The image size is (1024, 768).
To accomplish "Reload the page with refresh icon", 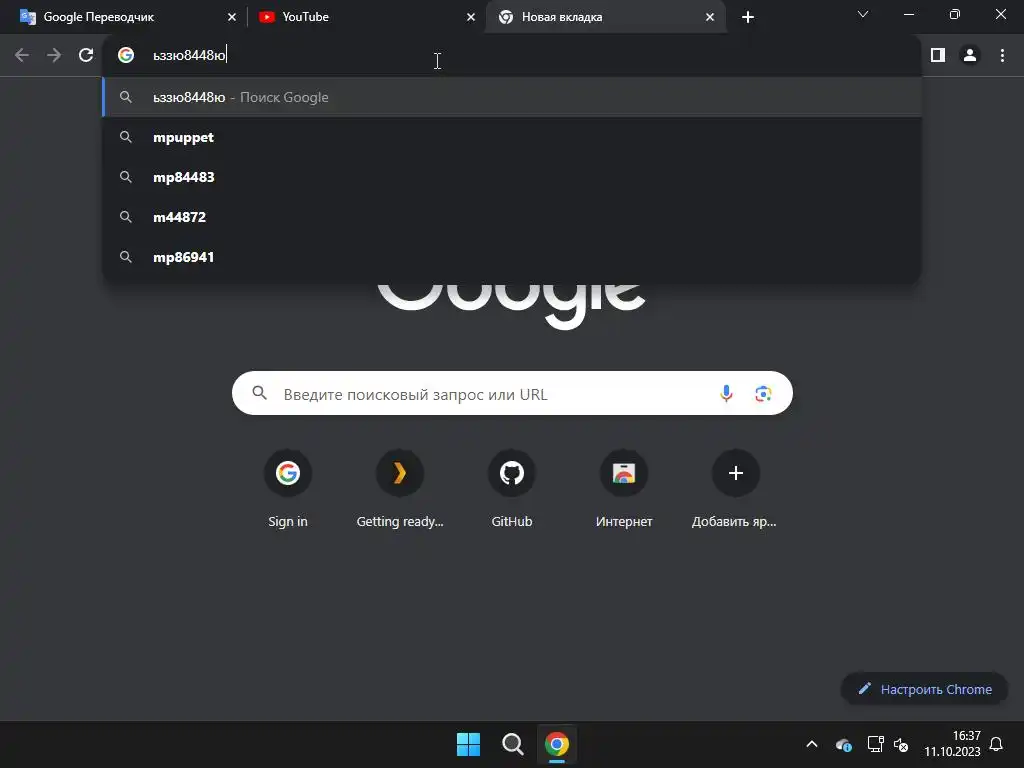I will pyautogui.click(x=86, y=55).
